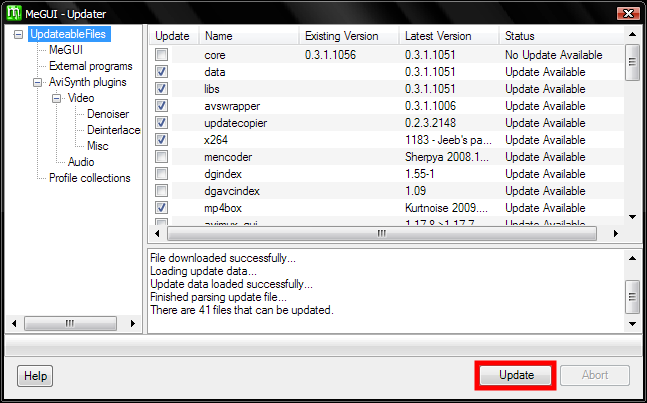Click file list scroll right arrow
The width and height of the screenshot is (647, 403).
point(616,233)
